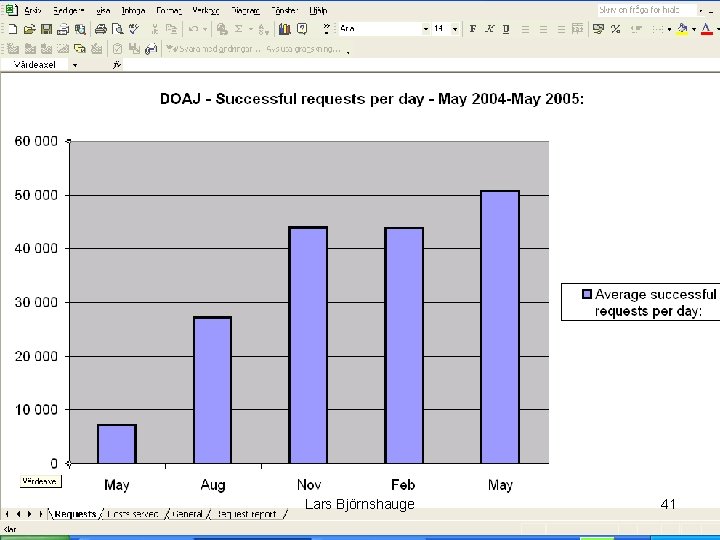Go to next sheet navigation arrow
This screenshot has height=540, width=720.
point(29,514)
